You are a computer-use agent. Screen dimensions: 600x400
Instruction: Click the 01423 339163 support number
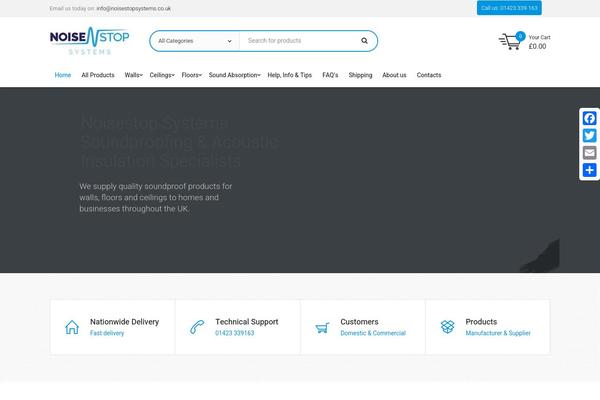[235, 333]
